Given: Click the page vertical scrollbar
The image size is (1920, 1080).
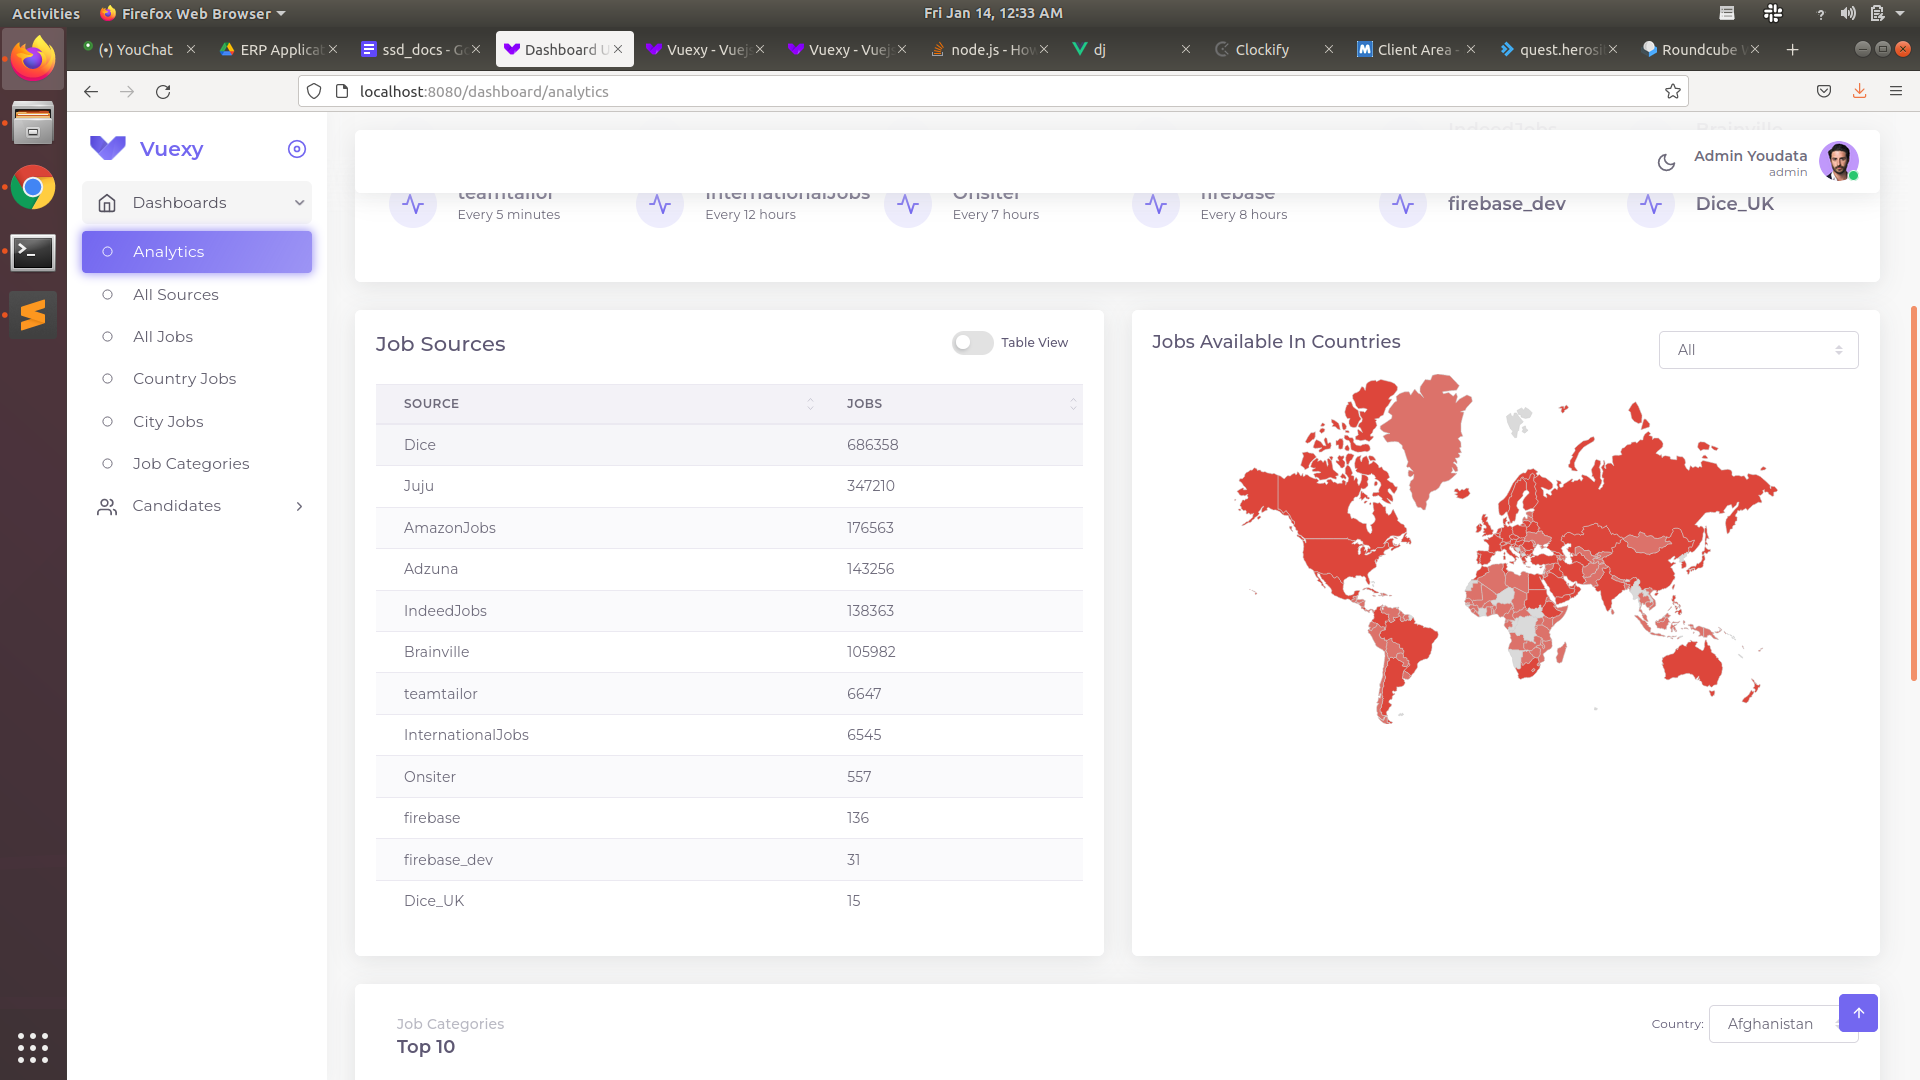Looking at the screenshot, I should [1914, 494].
